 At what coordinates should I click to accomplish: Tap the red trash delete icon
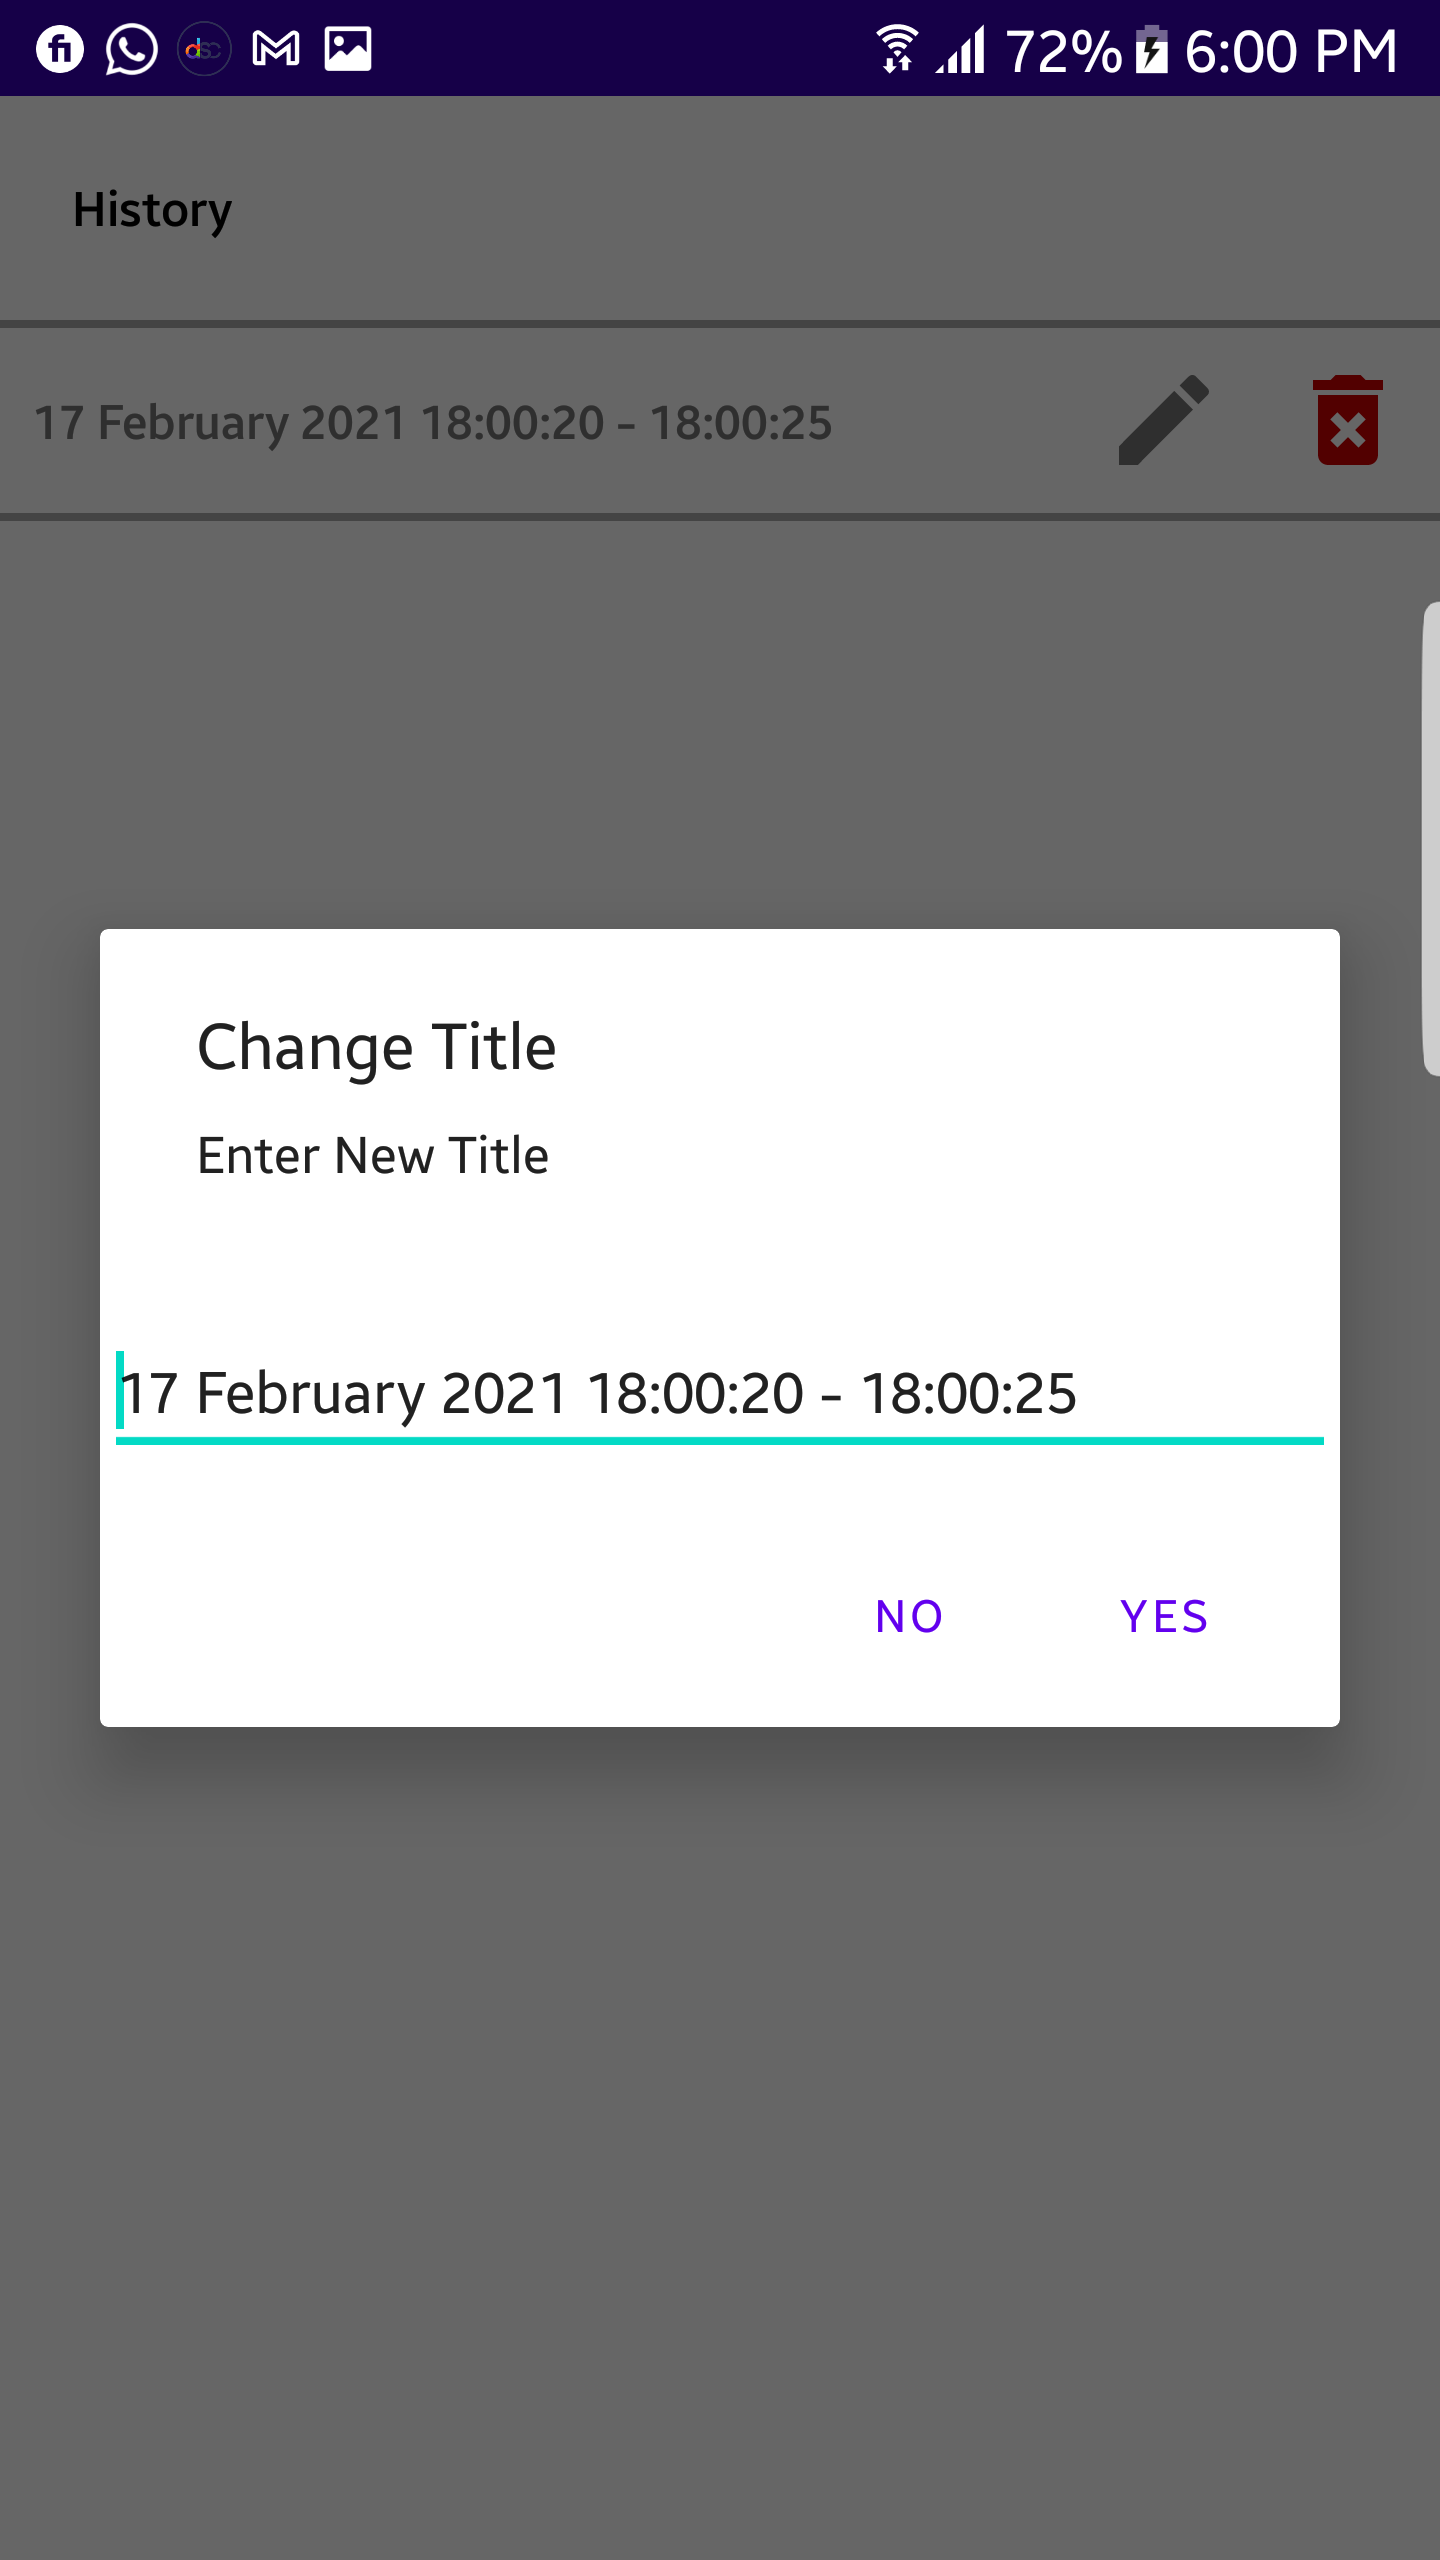(x=1347, y=421)
